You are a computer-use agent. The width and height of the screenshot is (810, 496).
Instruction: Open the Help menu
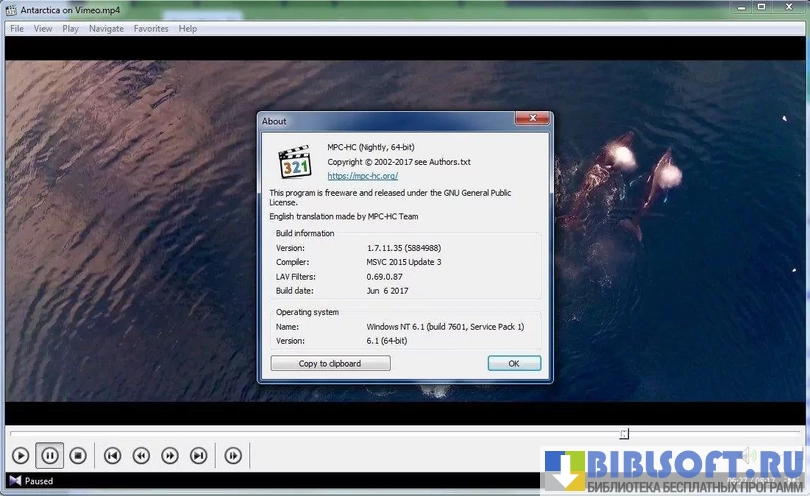tap(188, 29)
